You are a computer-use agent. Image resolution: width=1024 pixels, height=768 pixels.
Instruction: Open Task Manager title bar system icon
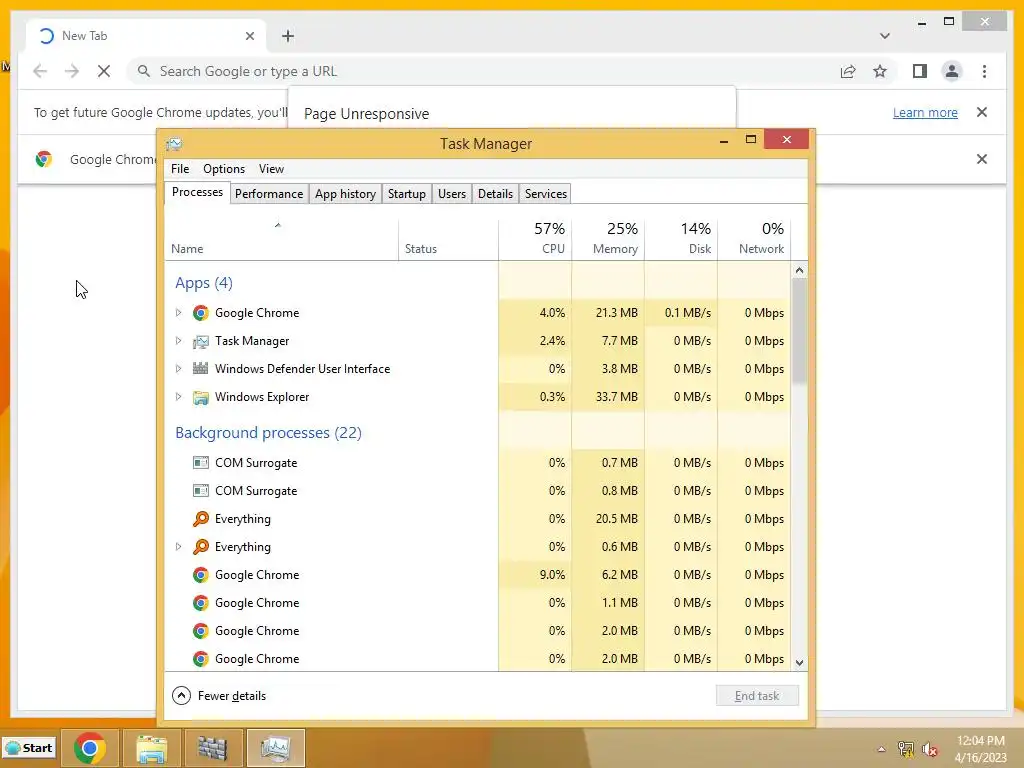[x=174, y=144]
